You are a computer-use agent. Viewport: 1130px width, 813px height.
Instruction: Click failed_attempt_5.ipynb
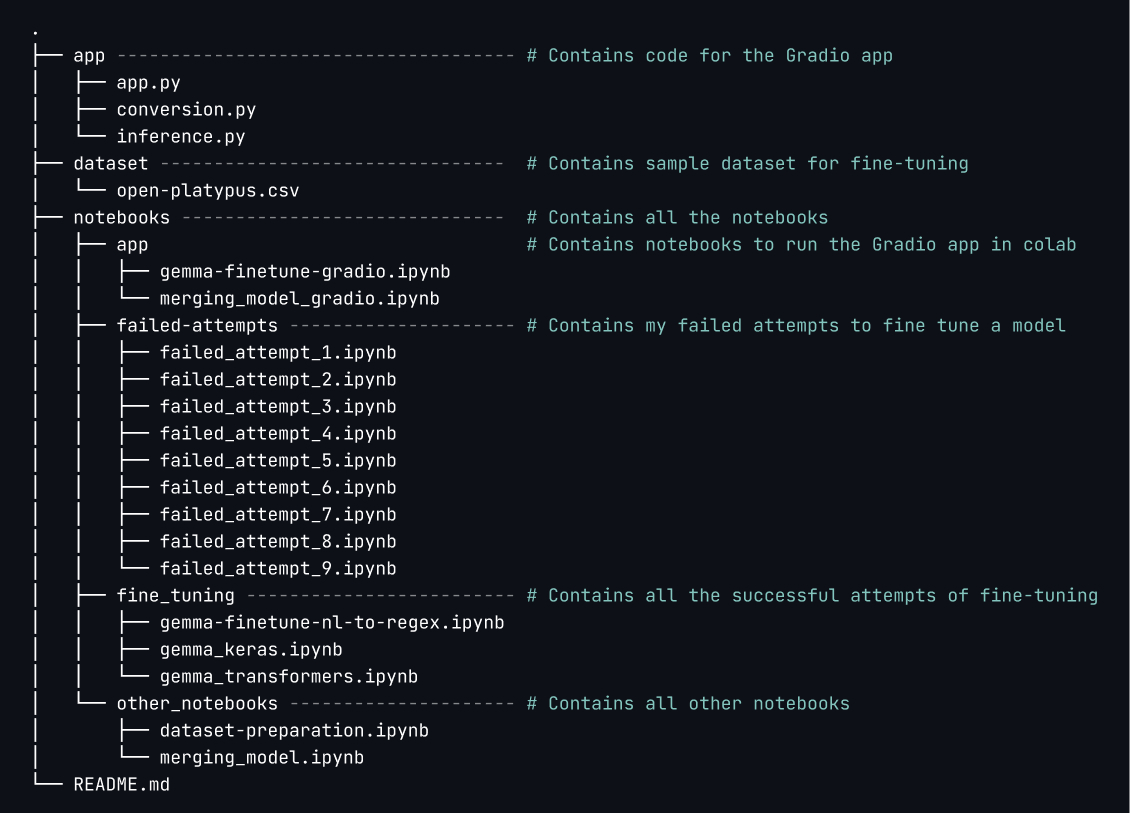277,461
